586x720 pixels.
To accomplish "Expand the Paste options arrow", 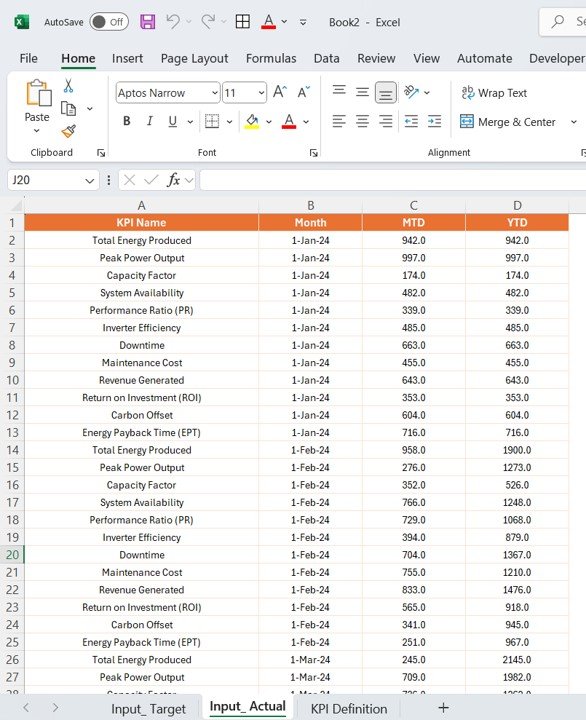I will coord(37,131).
